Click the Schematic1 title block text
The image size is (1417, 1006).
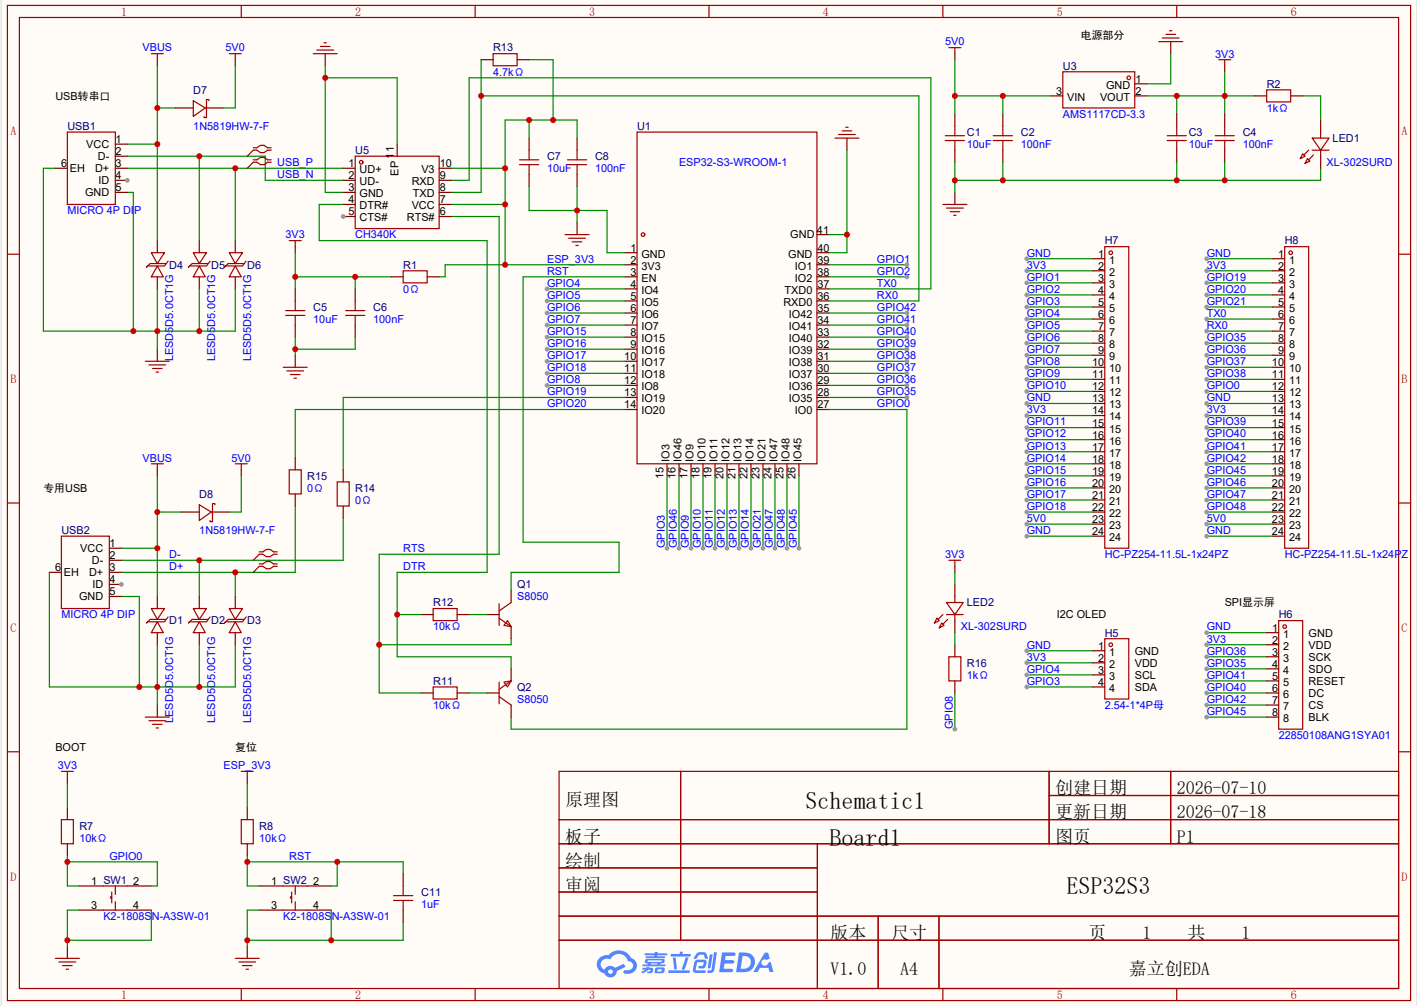point(864,801)
